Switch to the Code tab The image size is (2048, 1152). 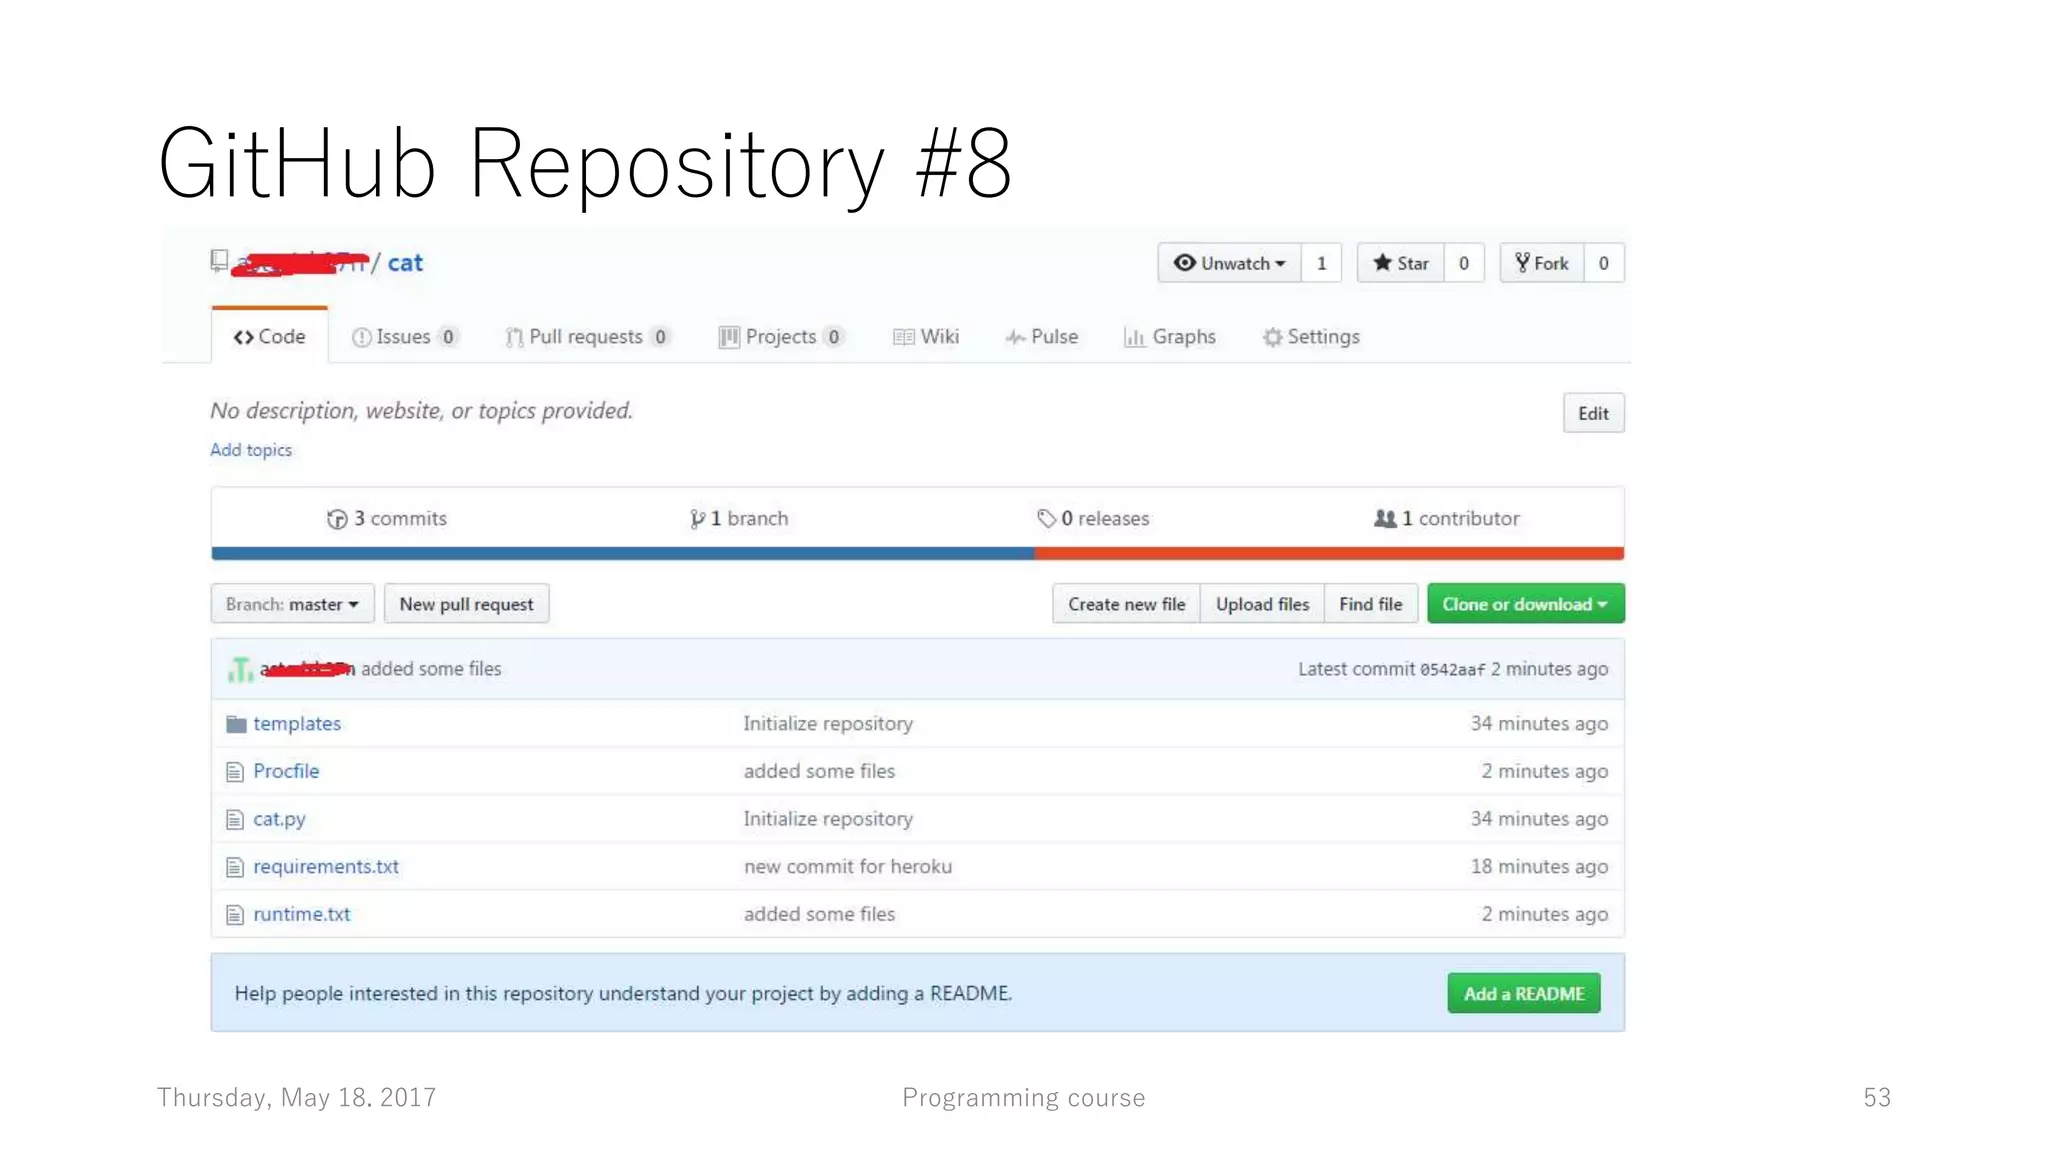269,337
